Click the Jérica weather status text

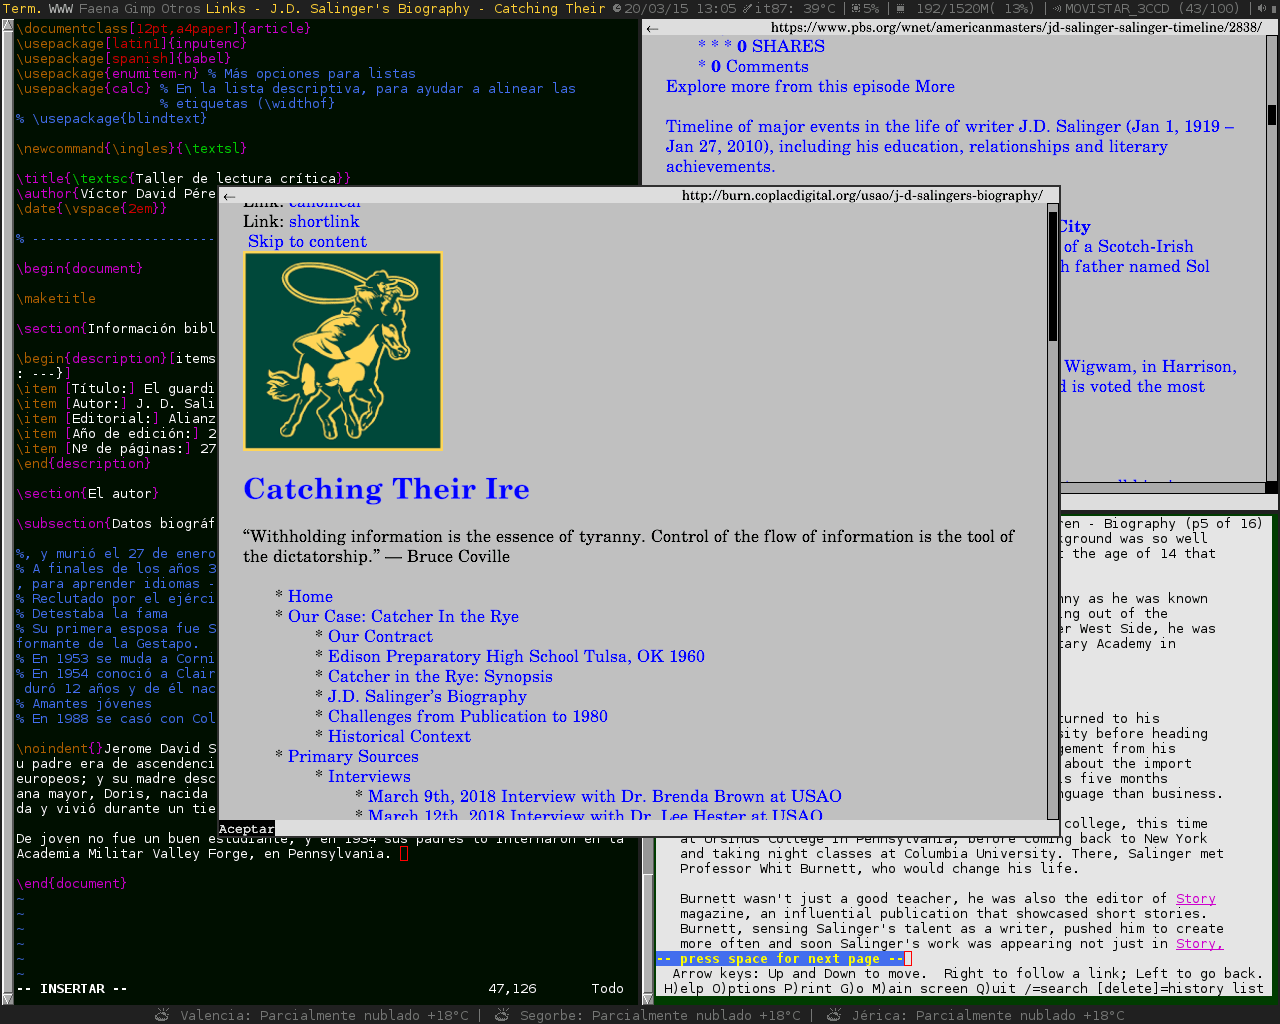tap(988, 1015)
